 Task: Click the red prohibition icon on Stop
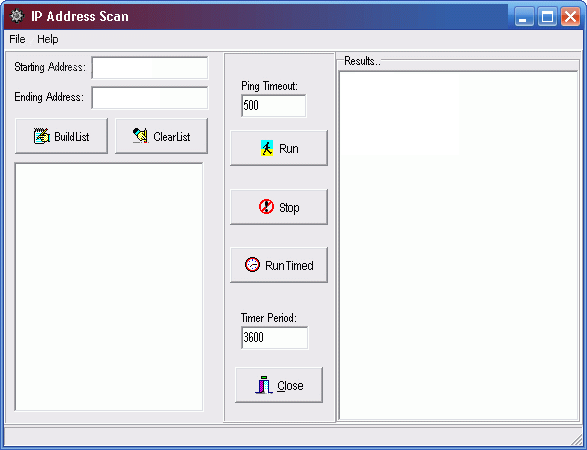266,207
